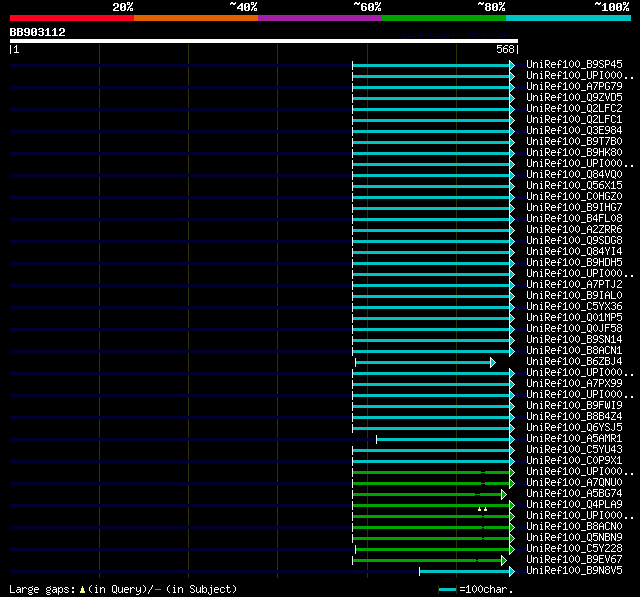Image resolution: width=640 pixels, height=597 pixels.
Task: Select the UniRef100_B8ACN0 label
Action: [x=574, y=527]
